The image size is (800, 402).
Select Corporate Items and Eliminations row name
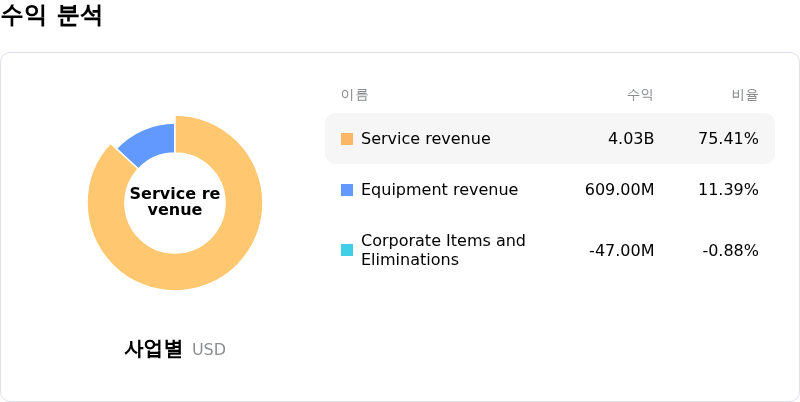pyautogui.click(x=443, y=250)
